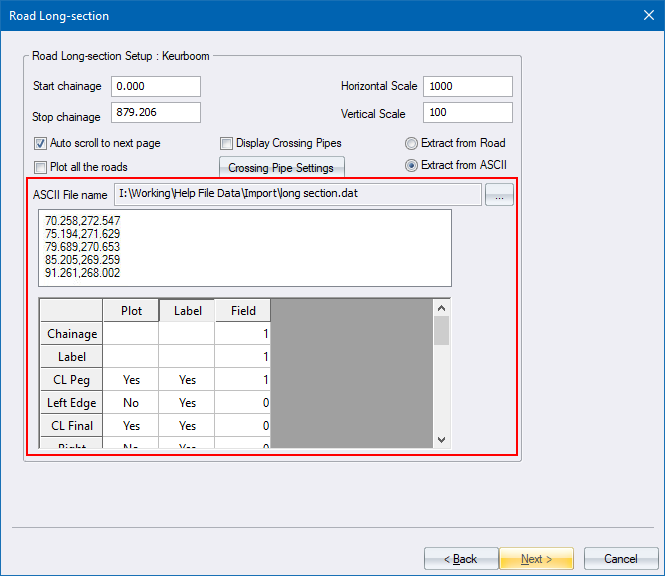Select Extract from ASCII option

[411, 165]
